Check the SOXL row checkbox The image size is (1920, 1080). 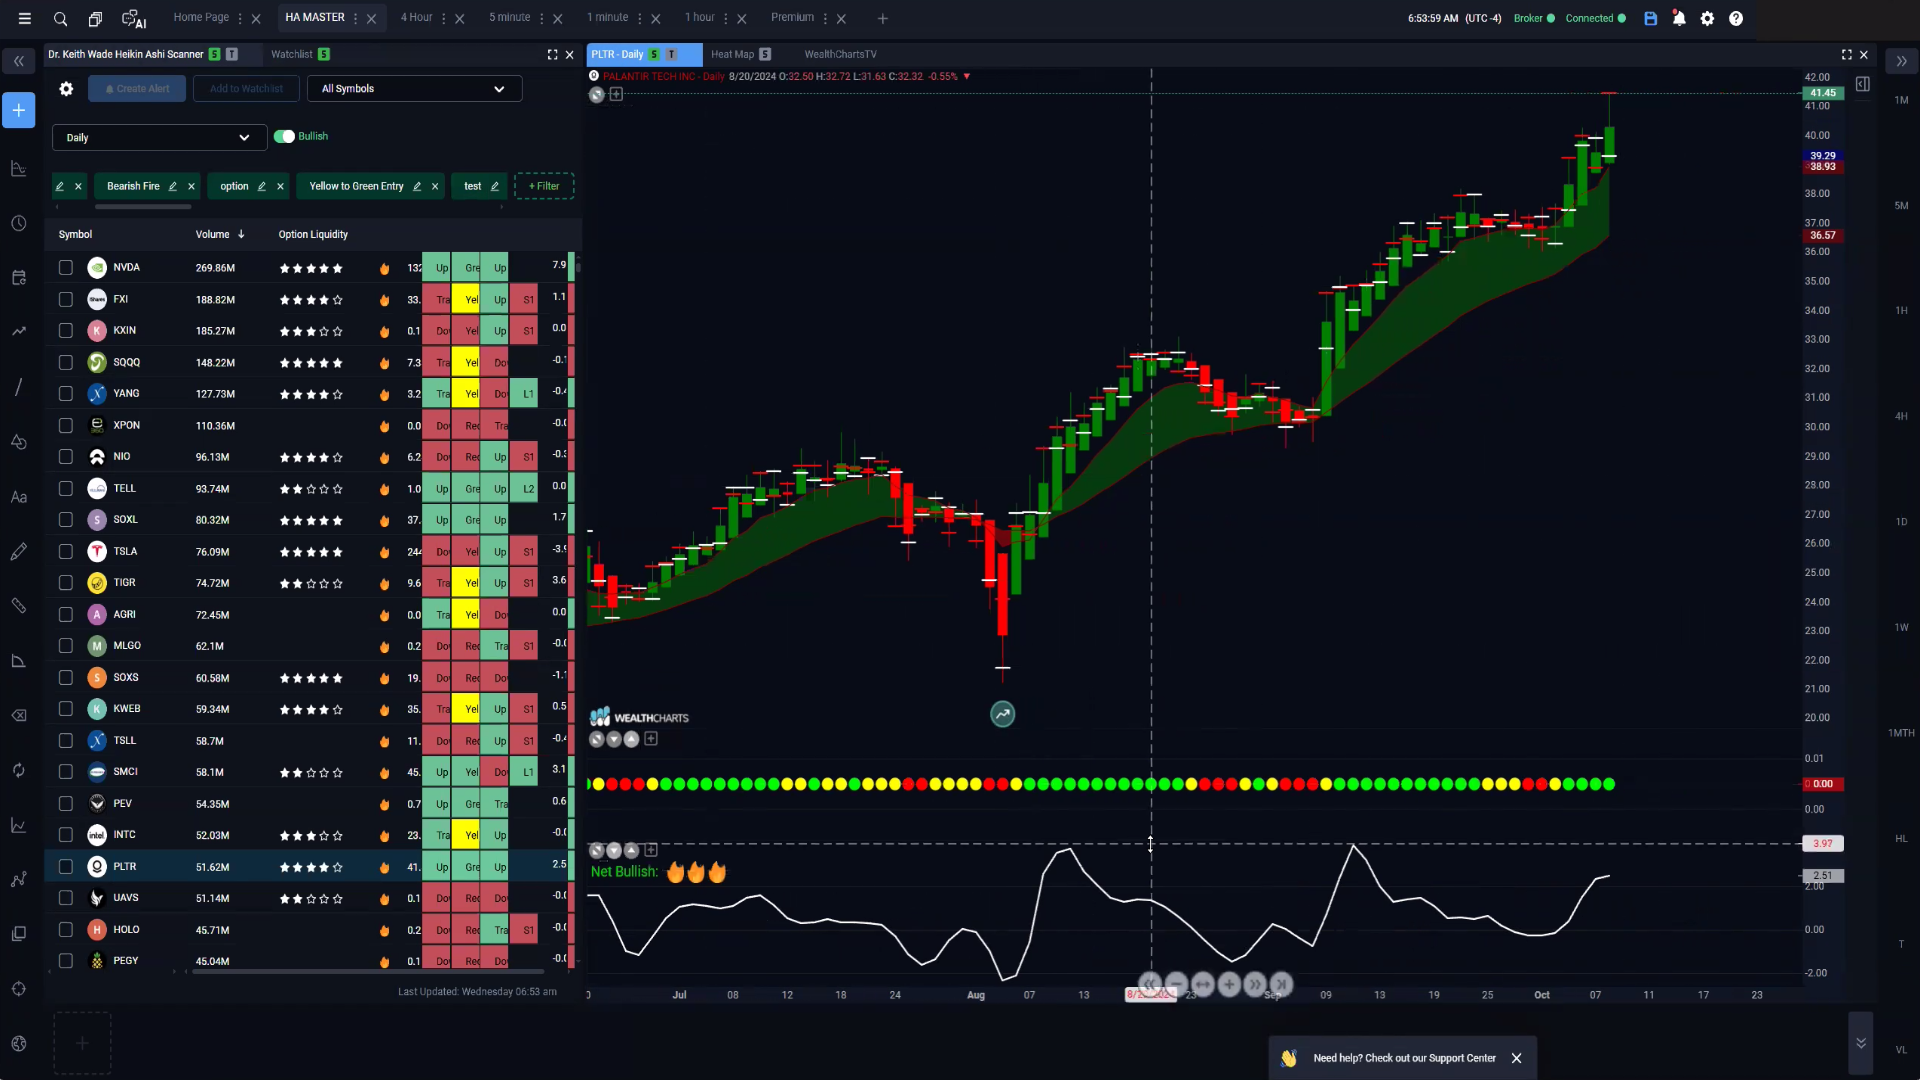point(66,520)
